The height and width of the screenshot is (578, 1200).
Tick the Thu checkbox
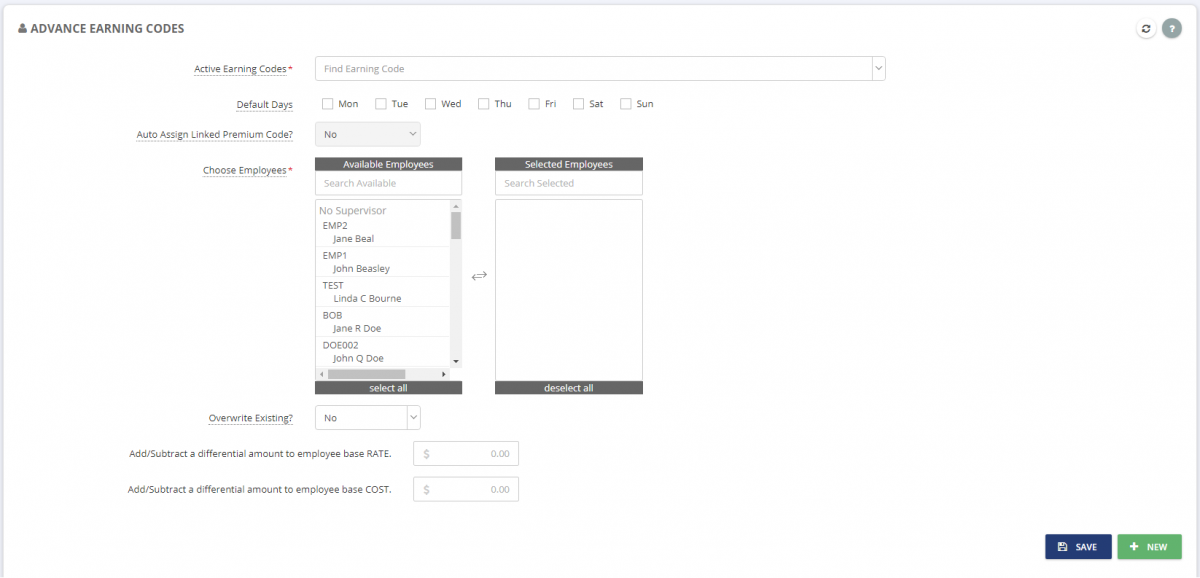484,103
